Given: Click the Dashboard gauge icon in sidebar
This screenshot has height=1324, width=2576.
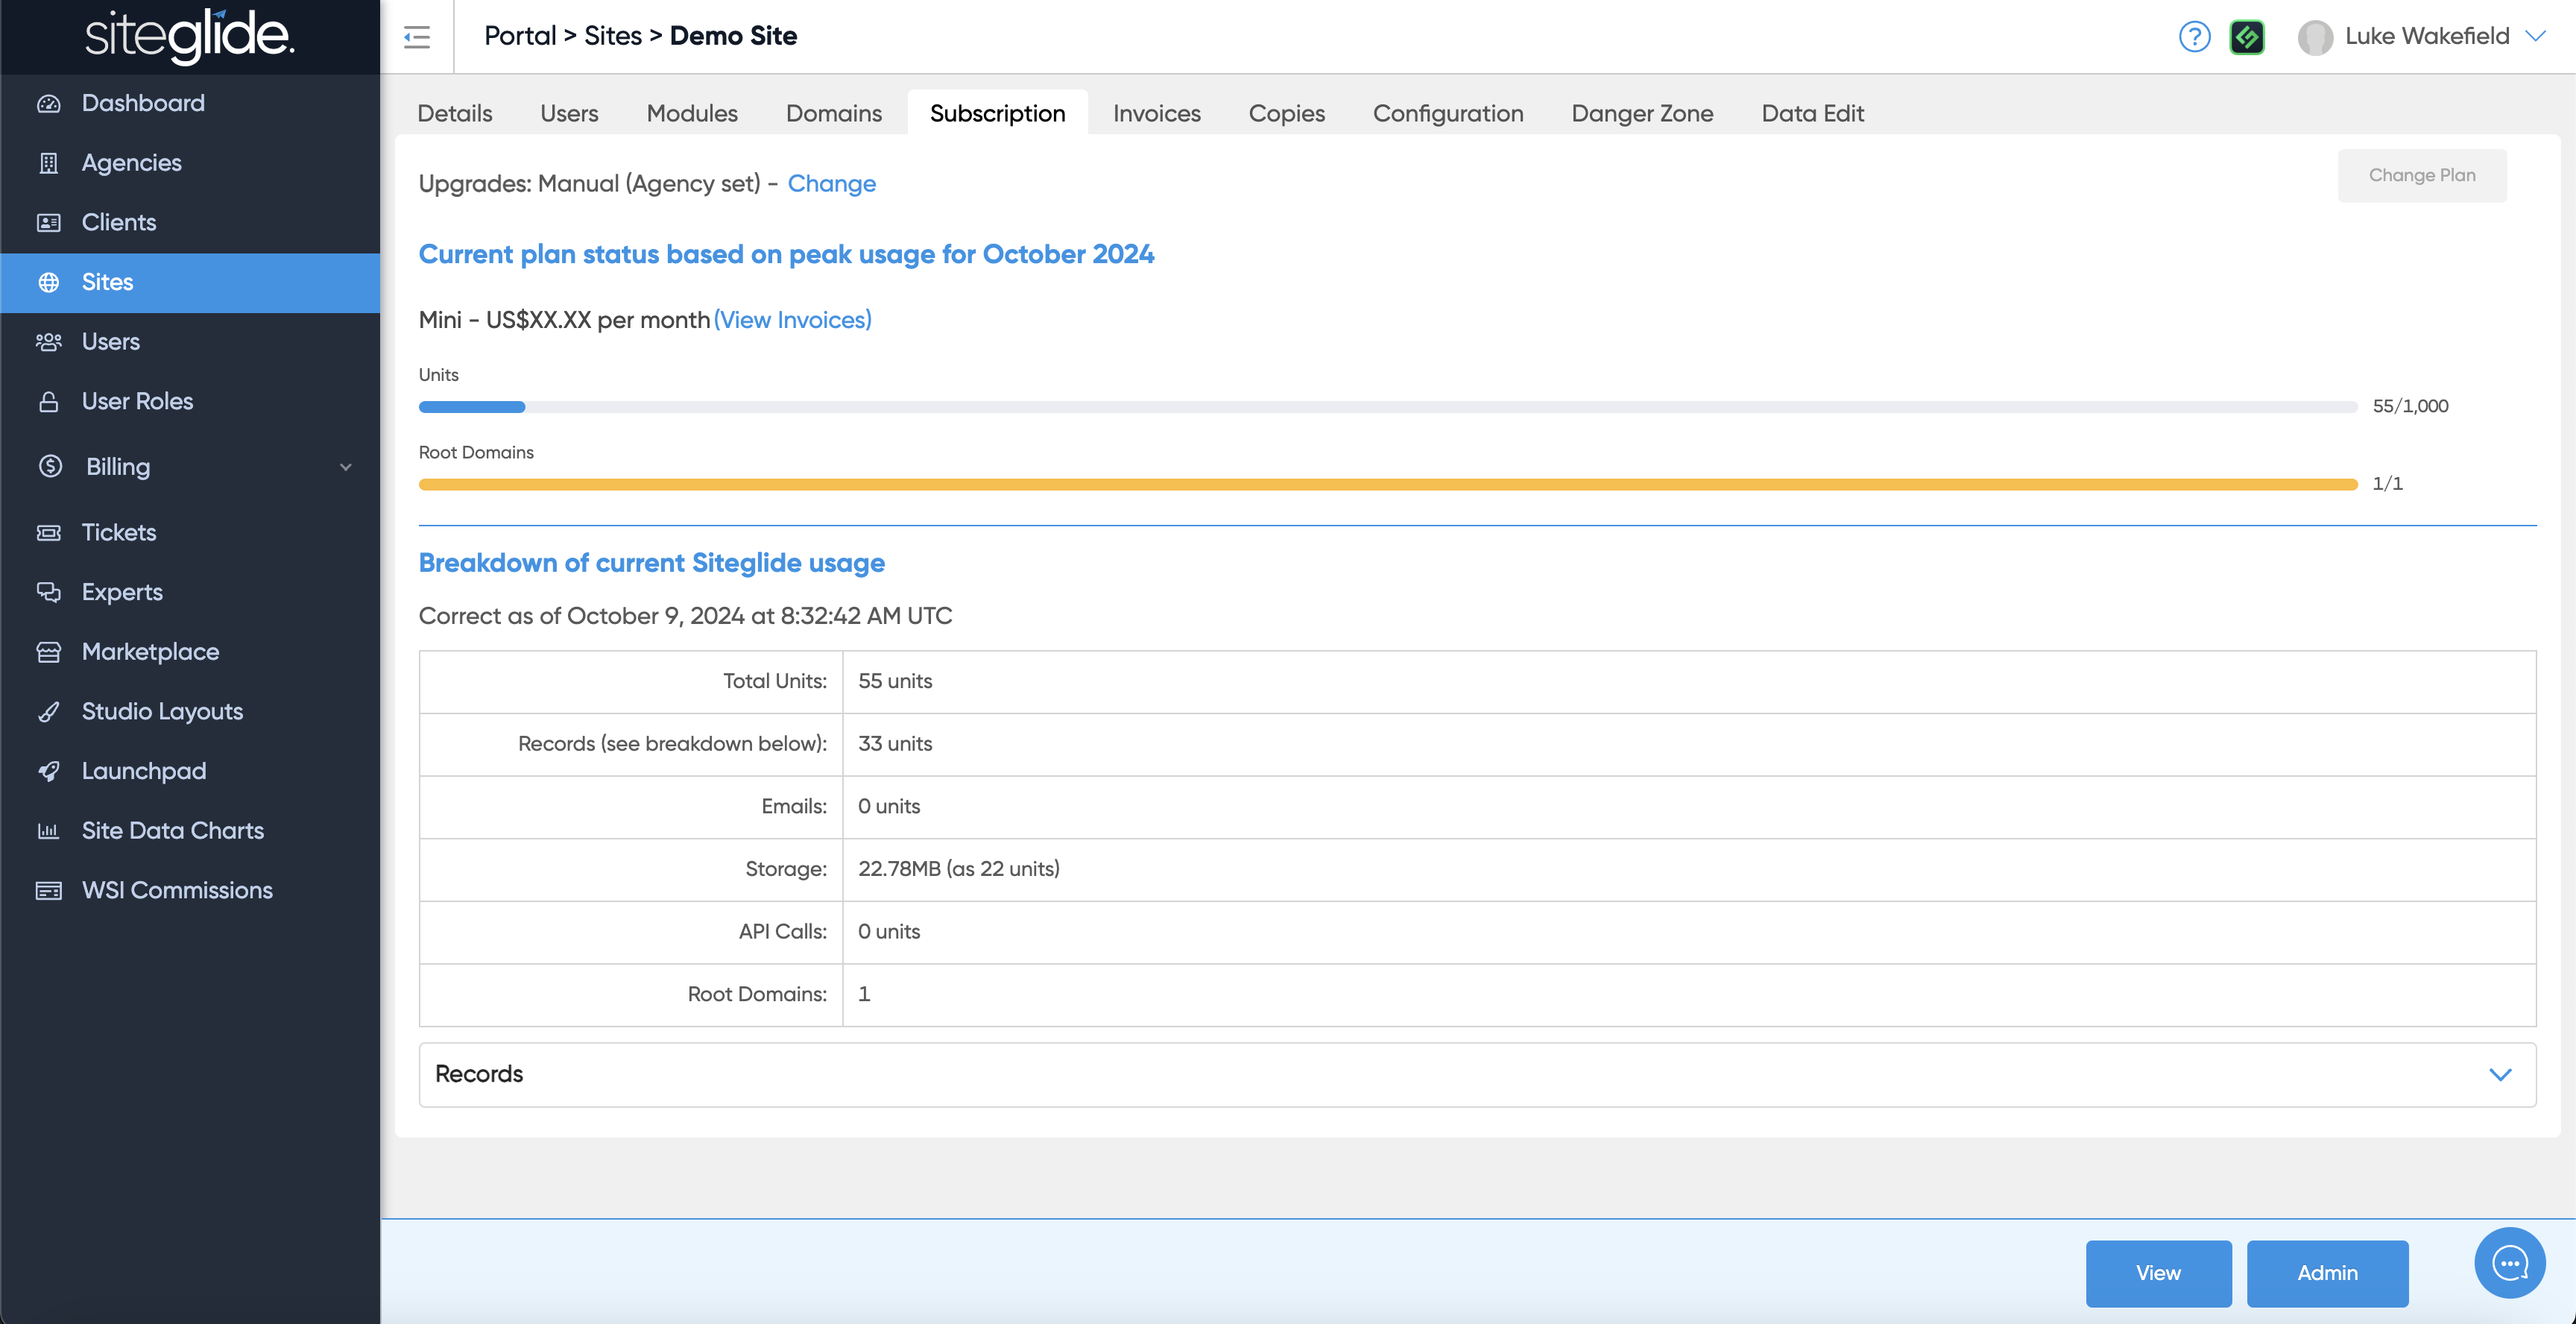Looking at the screenshot, I should [48, 104].
